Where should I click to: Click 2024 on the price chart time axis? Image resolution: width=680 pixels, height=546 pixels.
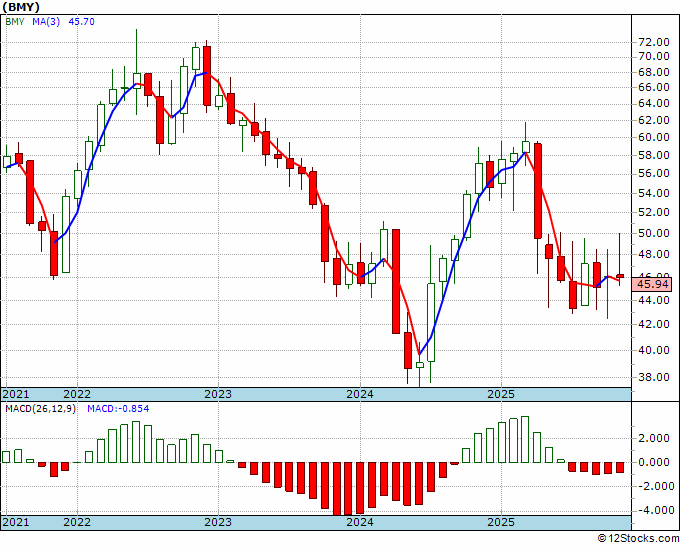[x=360, y=394]
